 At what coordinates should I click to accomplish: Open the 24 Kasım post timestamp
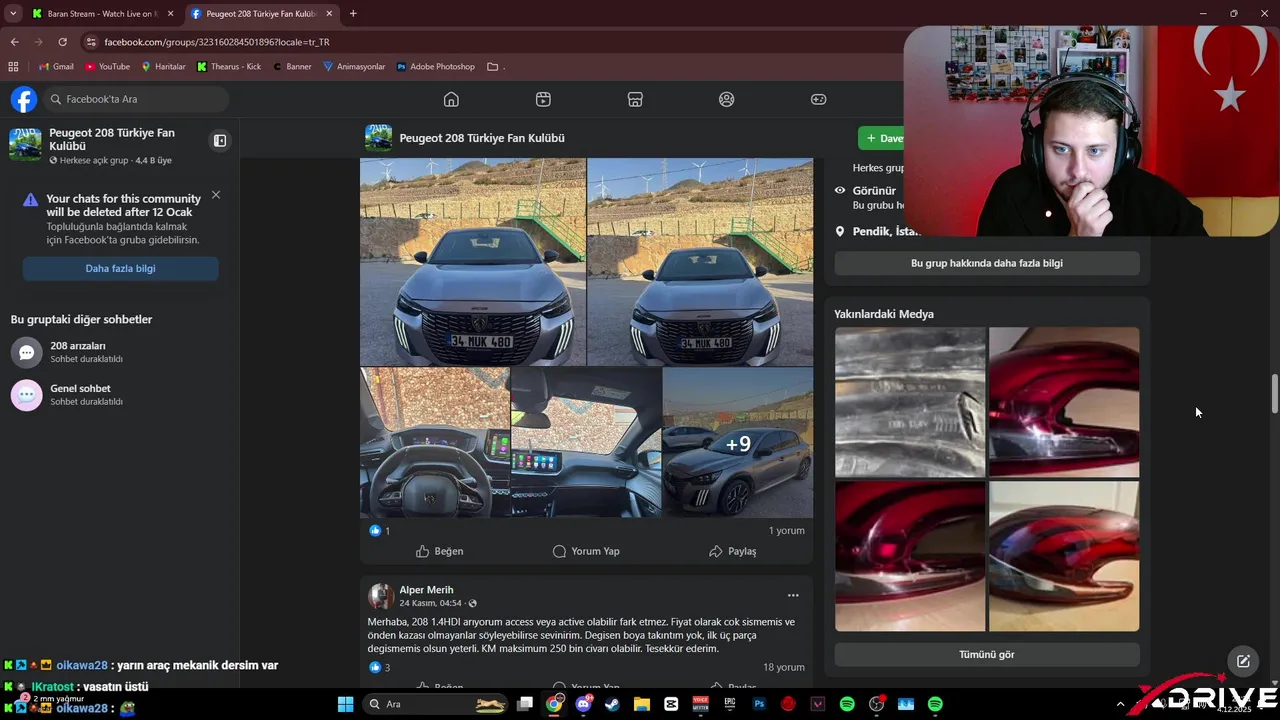[430, 603]
